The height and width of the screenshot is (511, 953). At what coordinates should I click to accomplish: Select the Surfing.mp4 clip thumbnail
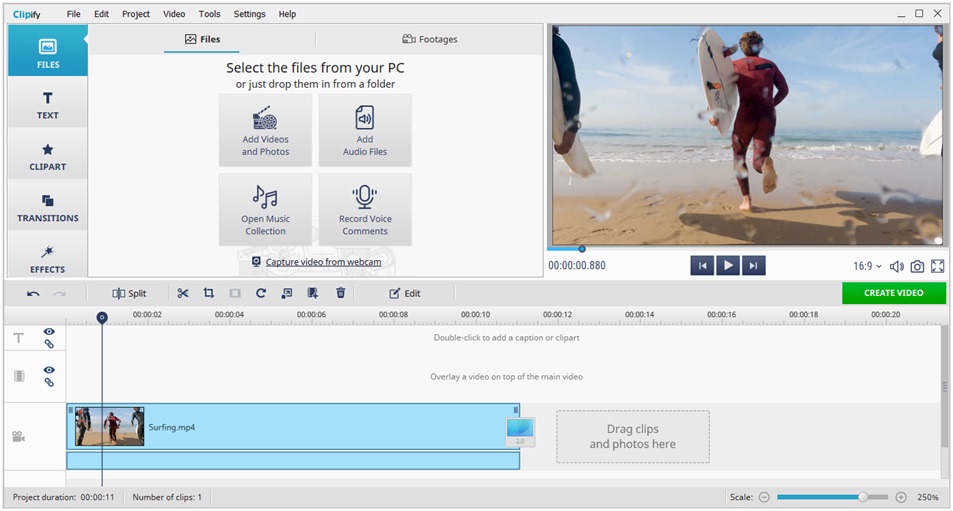pyautogui.click(x=109, y=427)
